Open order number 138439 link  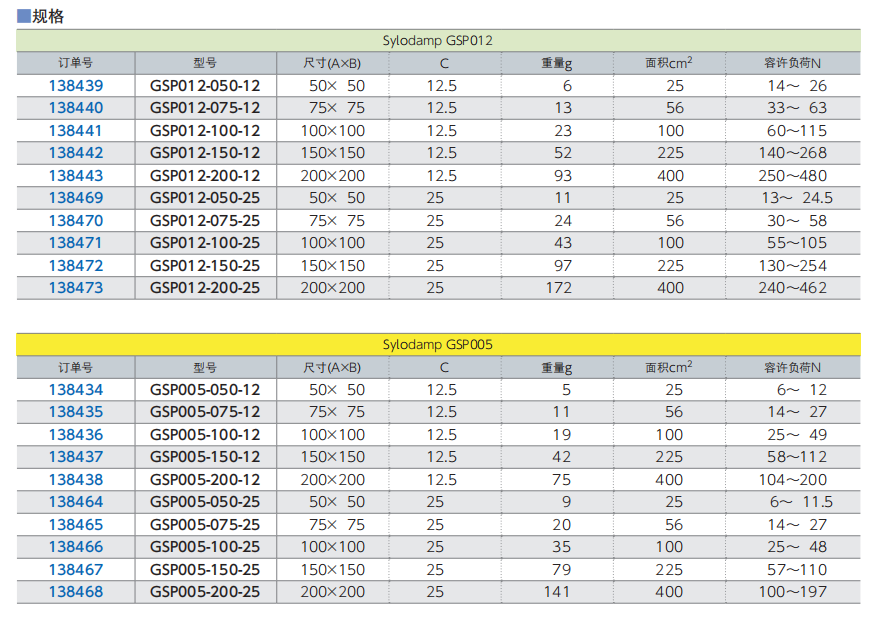click(x=76, y=86)
